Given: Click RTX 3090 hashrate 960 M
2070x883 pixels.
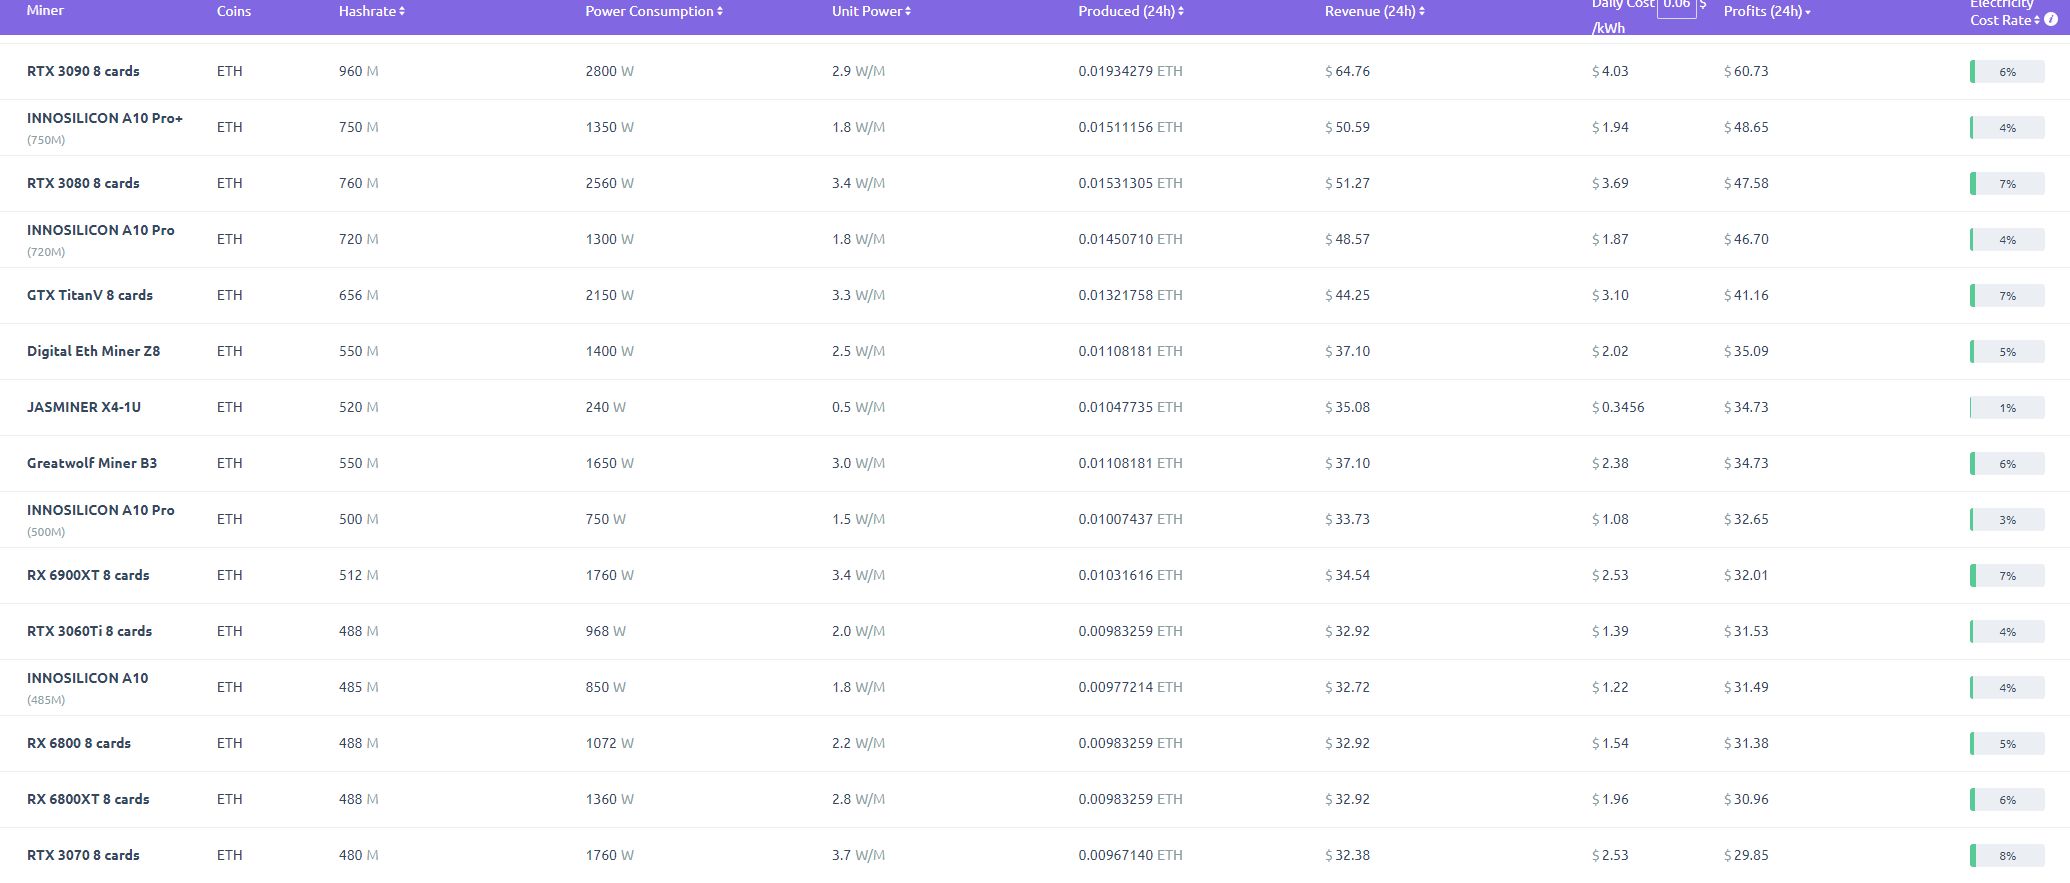Looking at the screenshot, I should pos(359,71).
